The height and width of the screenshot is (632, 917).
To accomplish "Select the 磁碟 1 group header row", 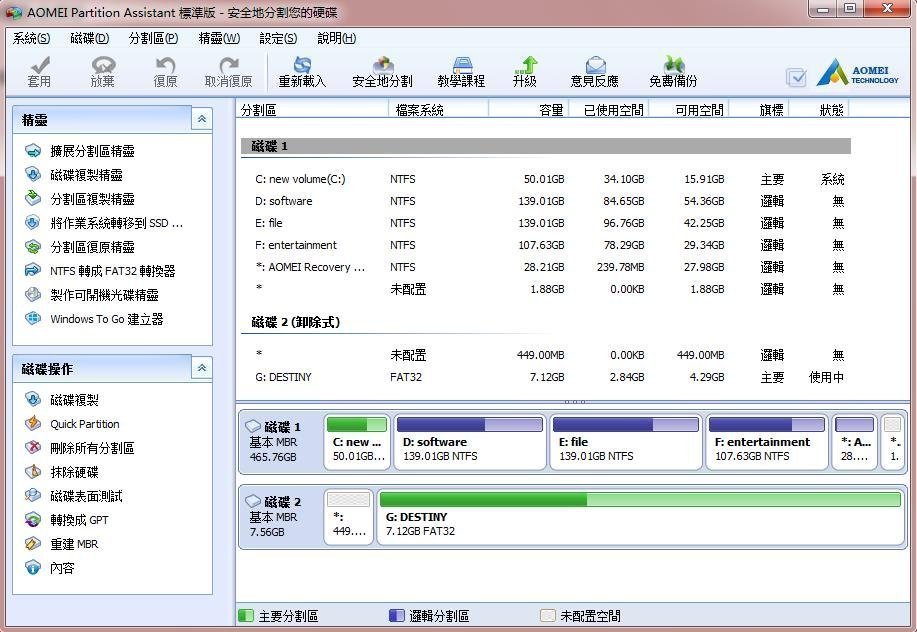I will click(x=546, y=146).
